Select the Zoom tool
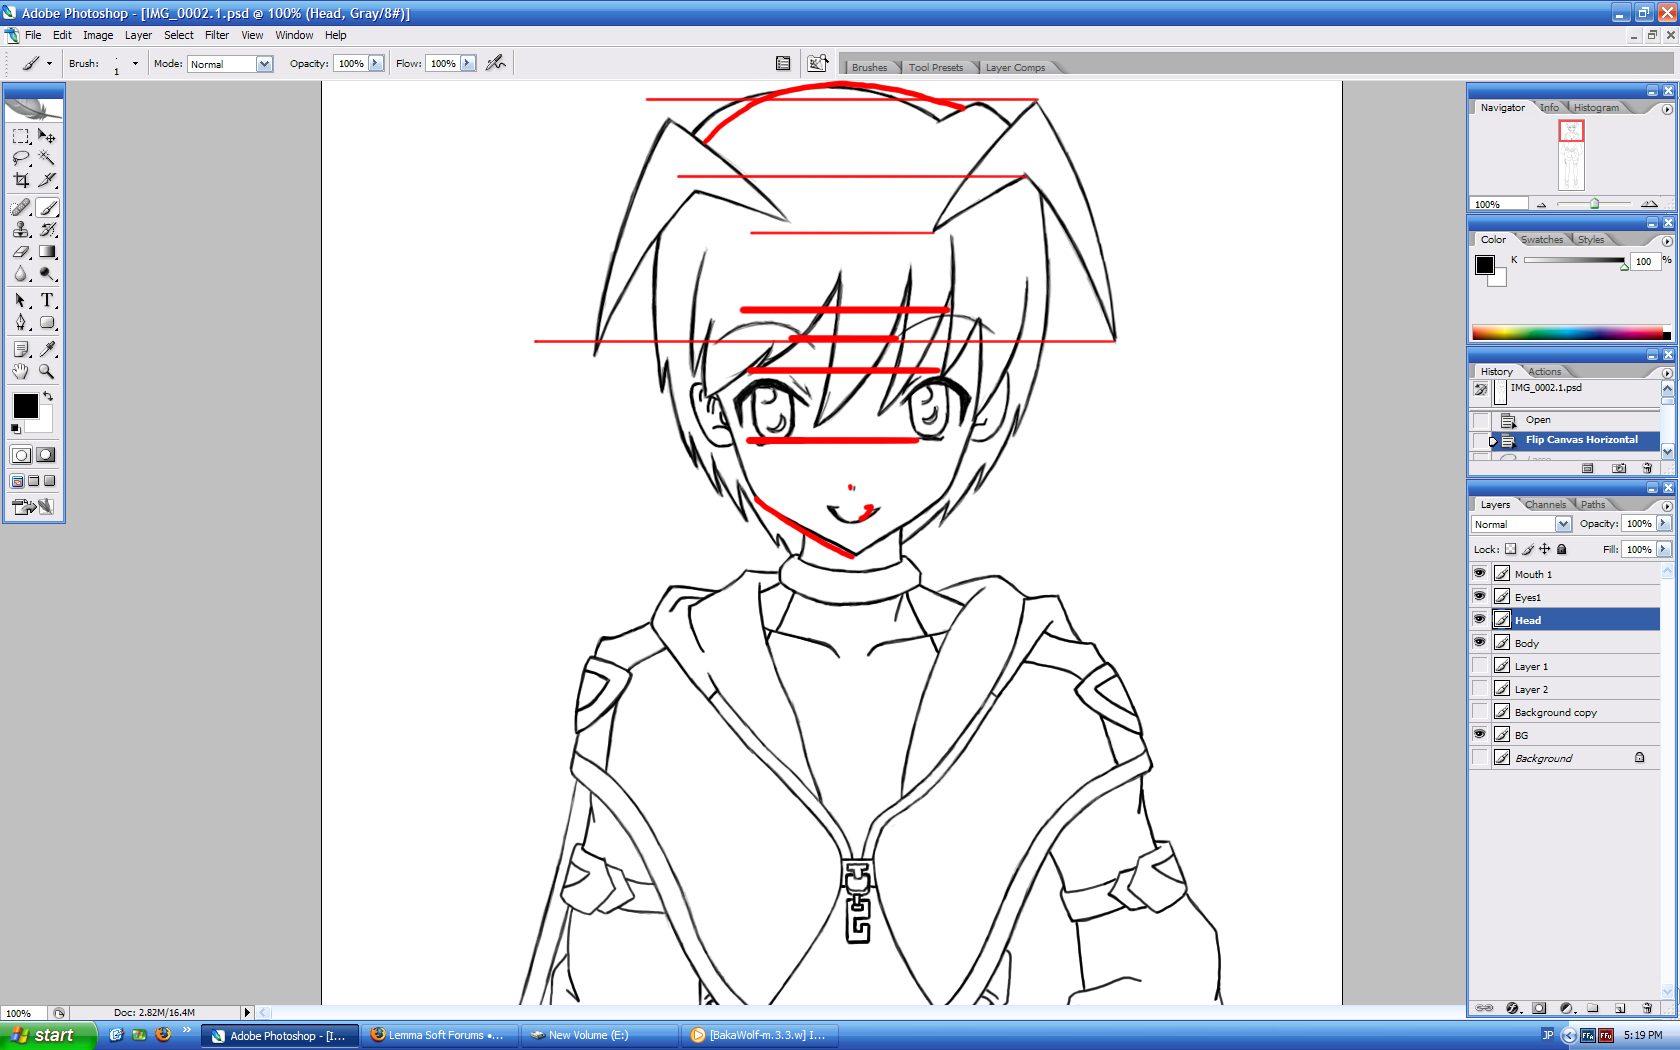Image resolution: width=1680 pixels, height=1050 pixels. point(47,371)
